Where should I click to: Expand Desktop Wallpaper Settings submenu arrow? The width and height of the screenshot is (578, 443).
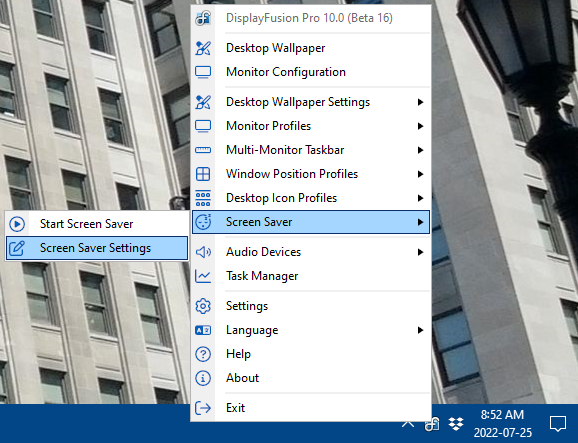(420, 102)
